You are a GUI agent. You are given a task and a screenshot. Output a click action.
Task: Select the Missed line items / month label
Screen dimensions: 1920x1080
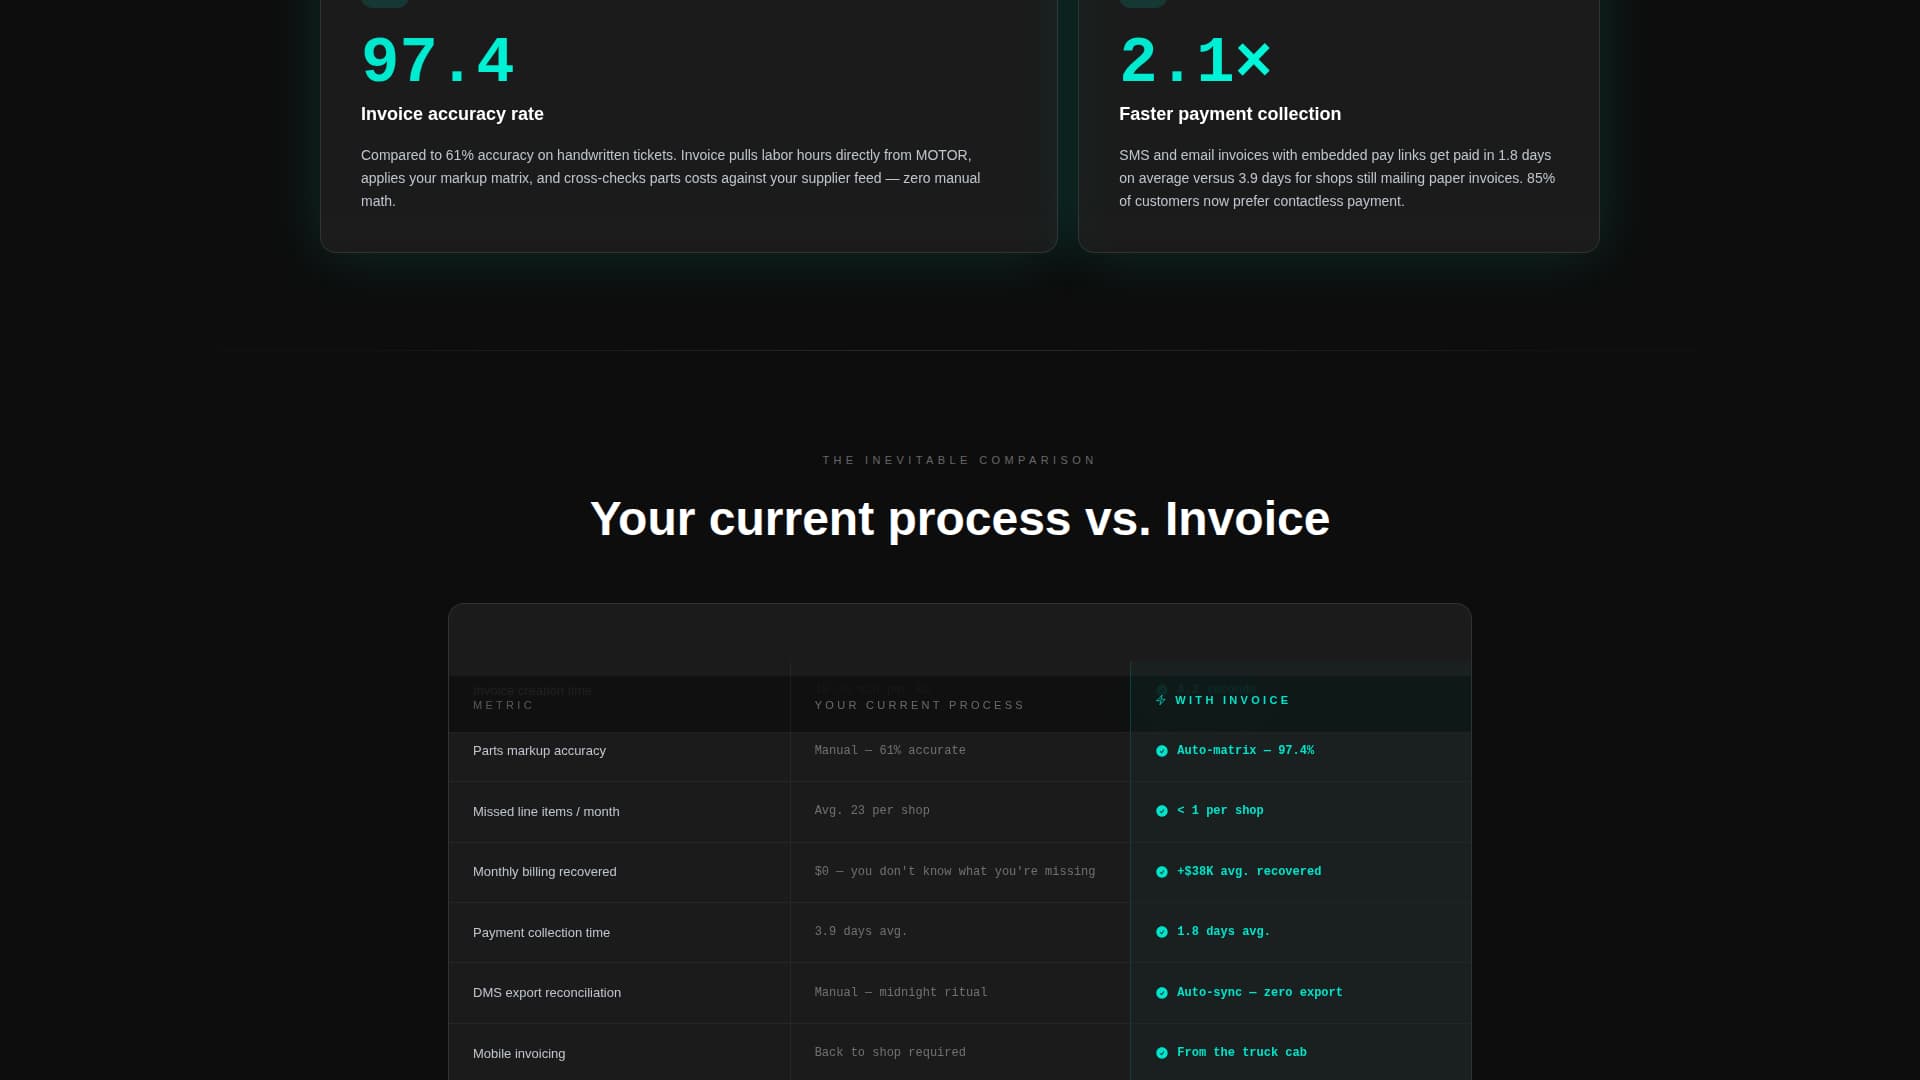[546, 812]
